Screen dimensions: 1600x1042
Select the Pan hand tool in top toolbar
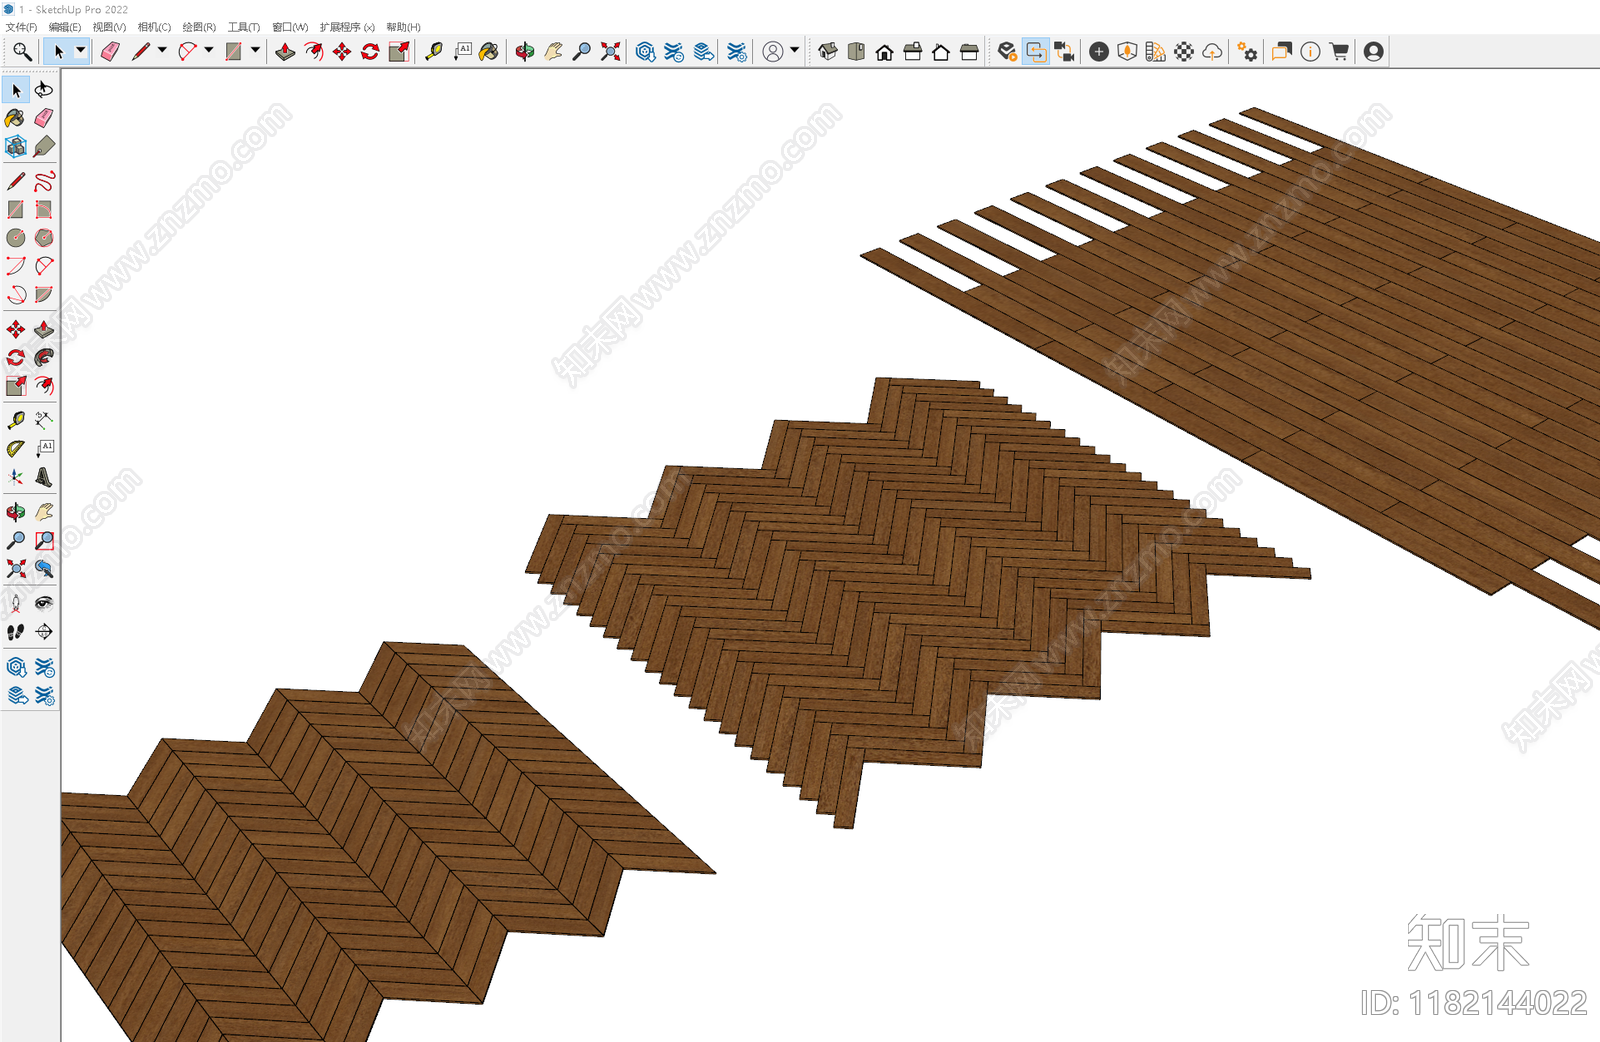553,52
